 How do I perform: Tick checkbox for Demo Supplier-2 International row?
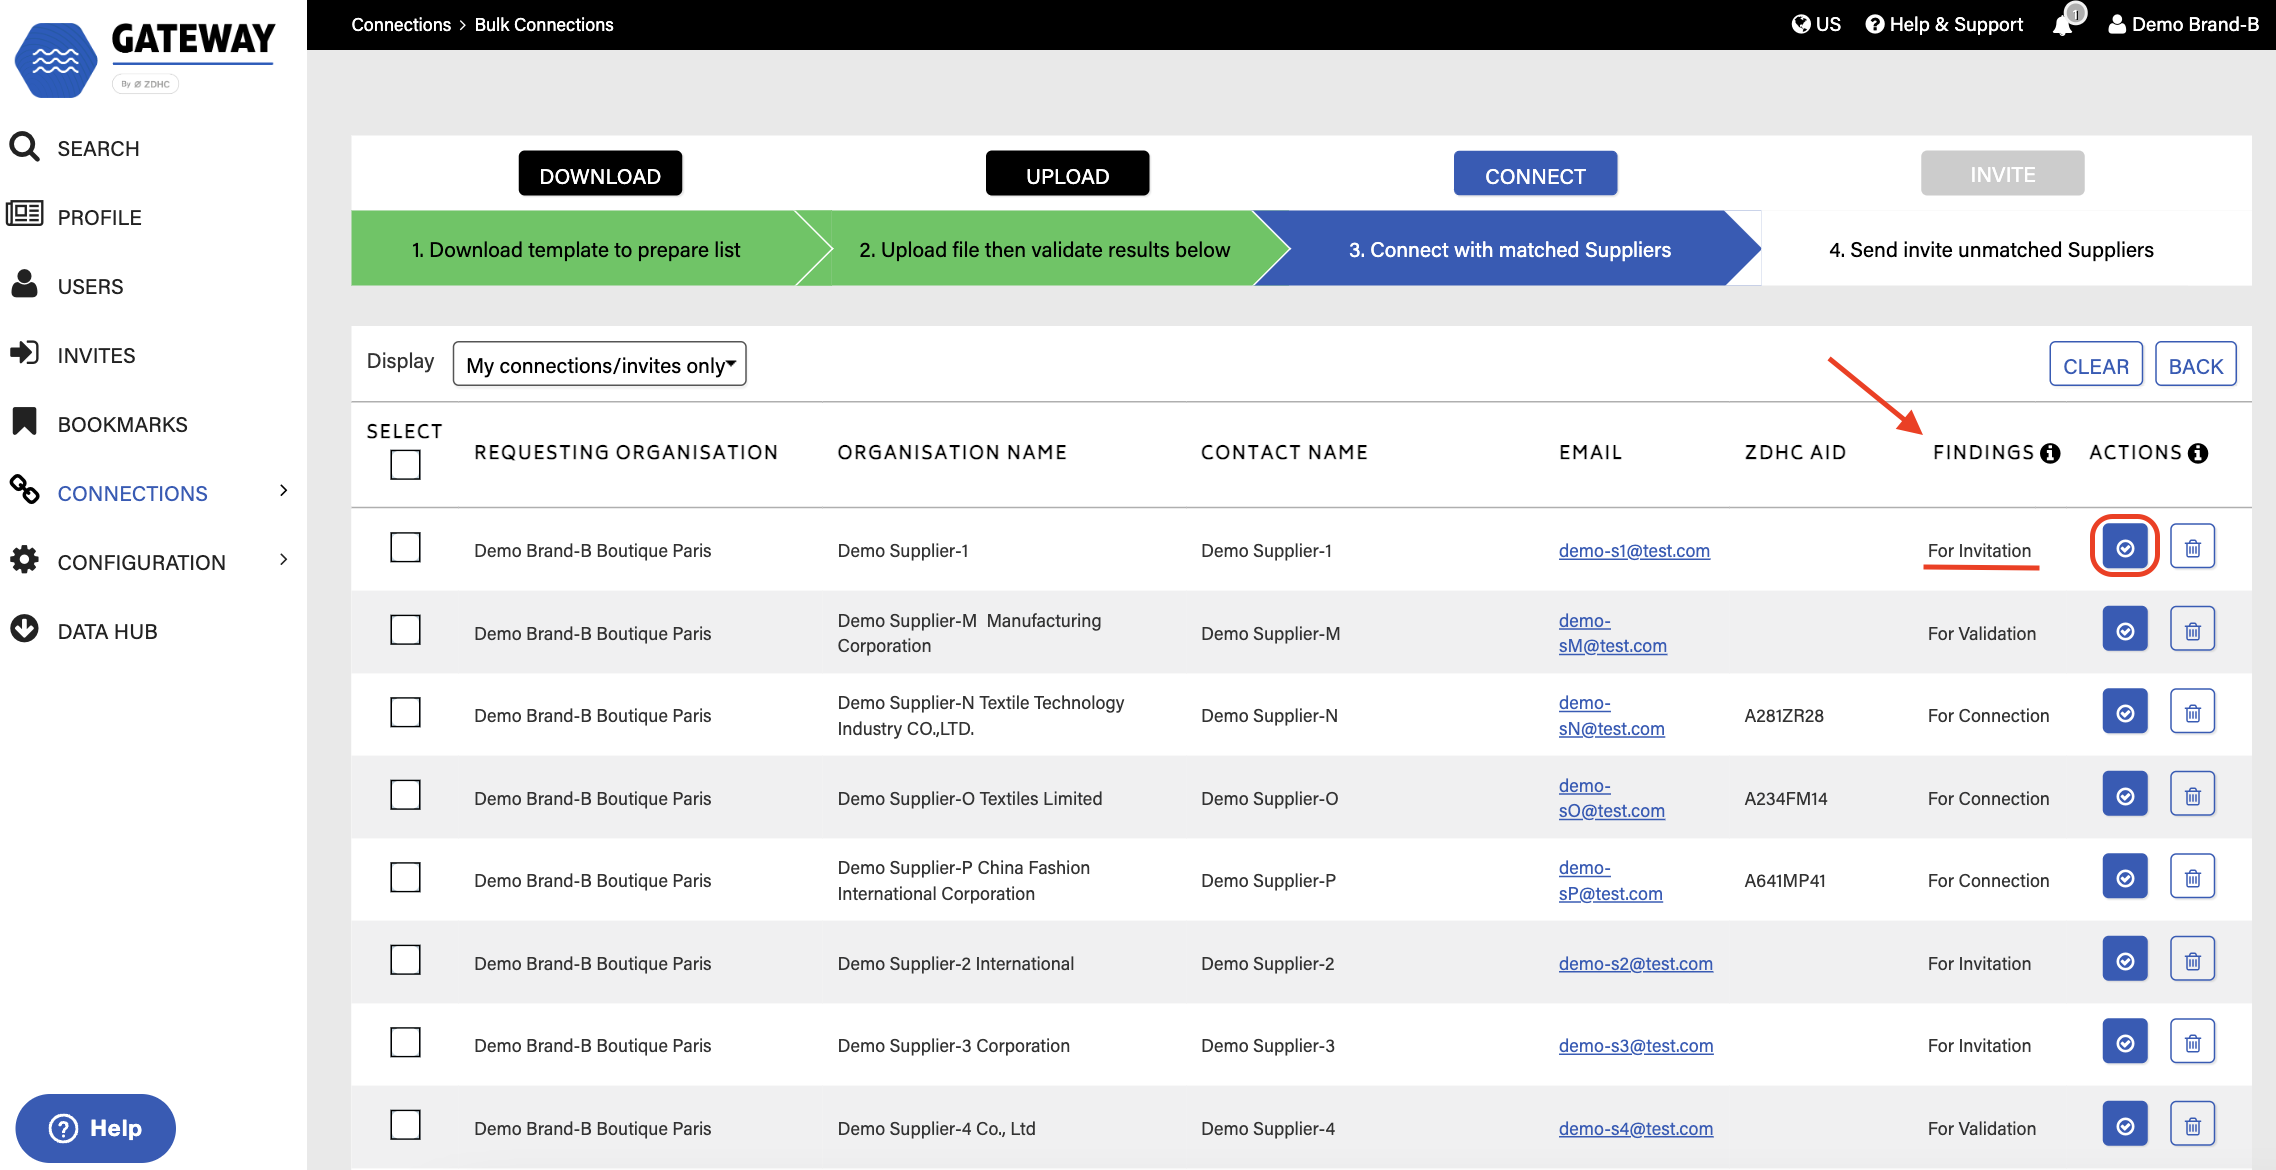point(405,961)
